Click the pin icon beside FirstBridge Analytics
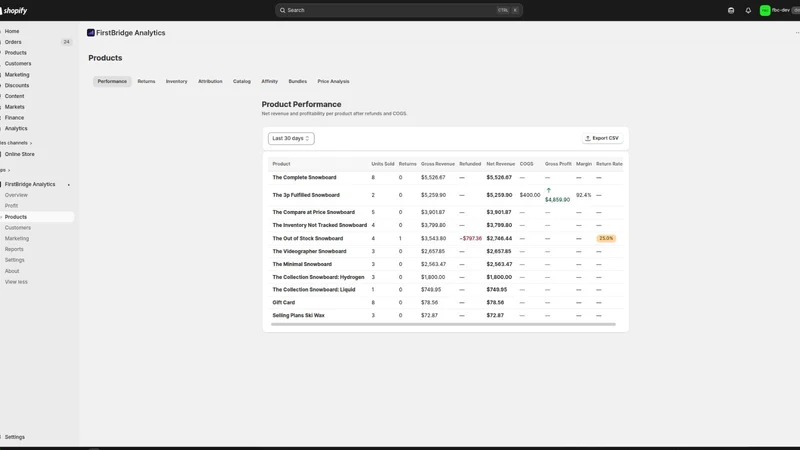The image size is (800, 450). 69,185
